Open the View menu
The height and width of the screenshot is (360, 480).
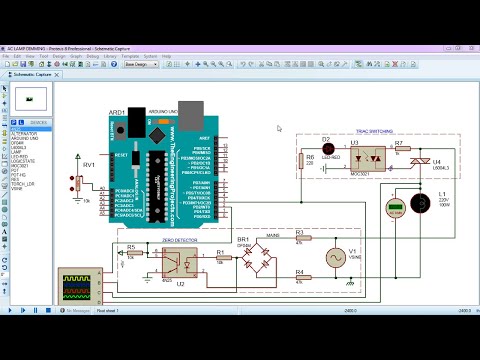pos(30,56)
